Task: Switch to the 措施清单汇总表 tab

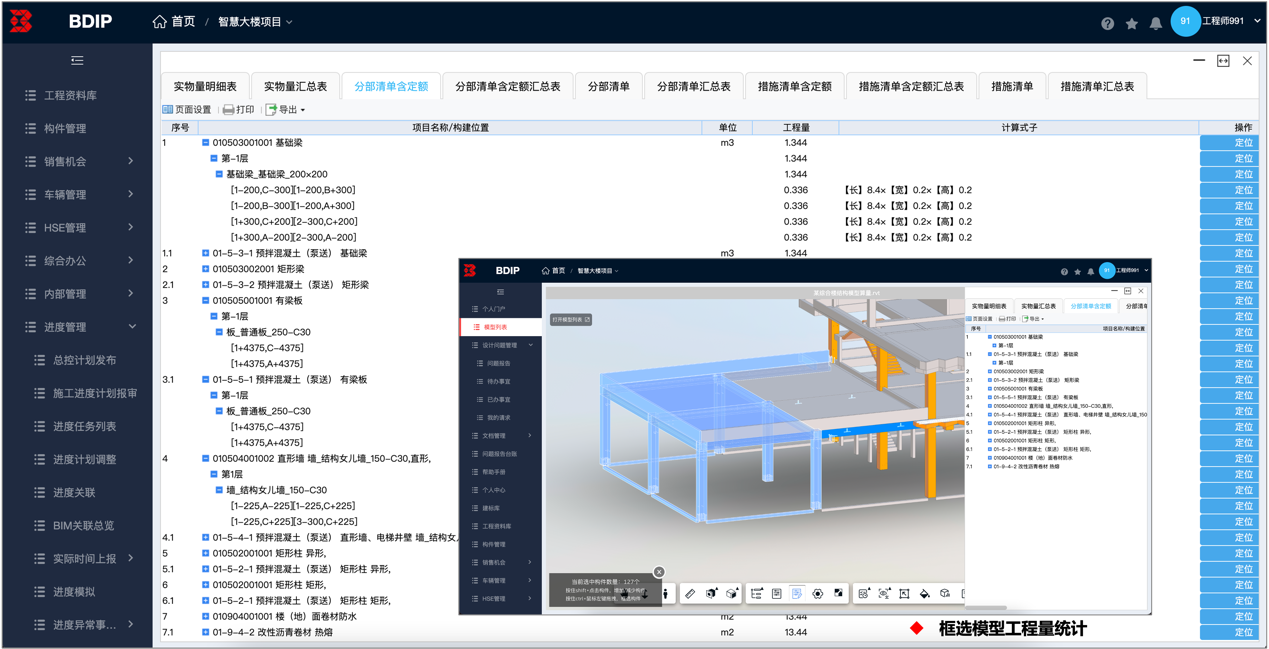Action: [1097, 87]
